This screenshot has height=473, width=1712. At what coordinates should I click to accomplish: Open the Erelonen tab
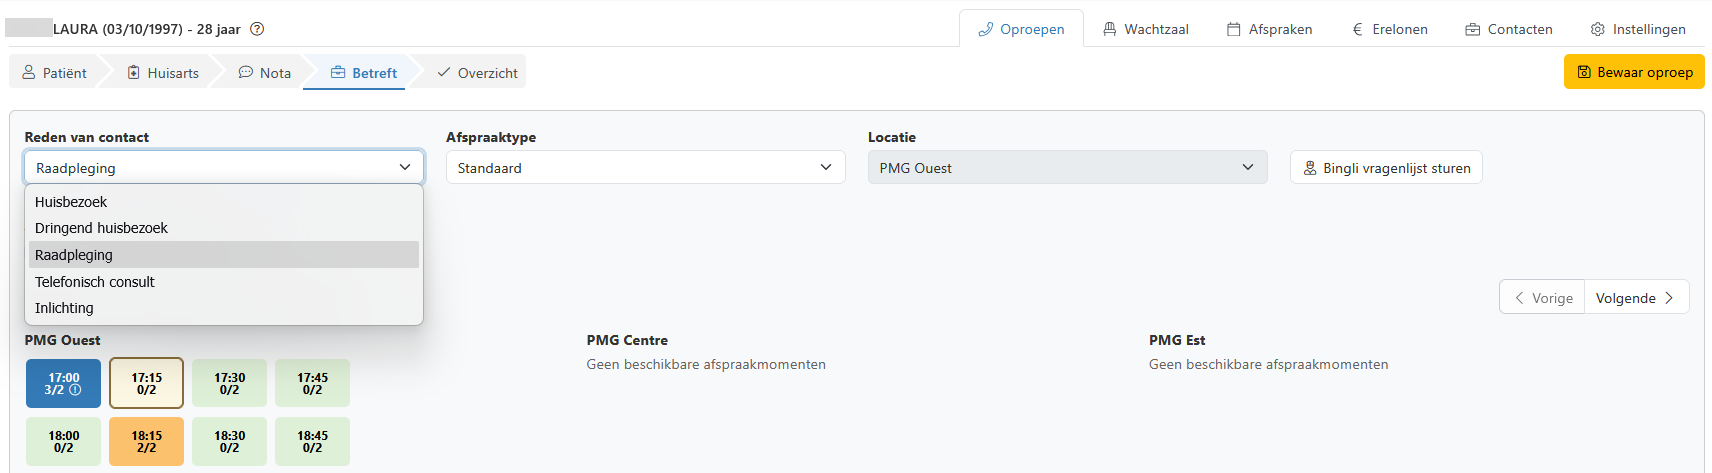1390,29
